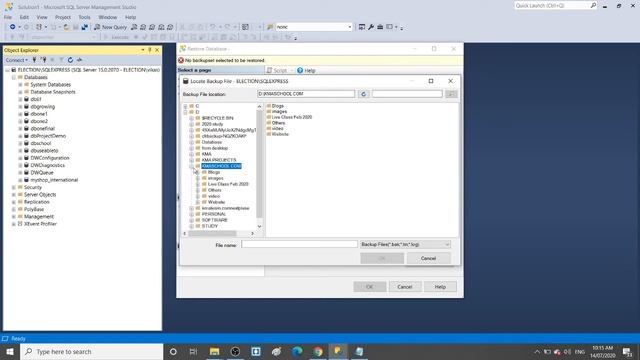Open the File menu
This screenshot has width=640, height=360.
click(8, 17)
